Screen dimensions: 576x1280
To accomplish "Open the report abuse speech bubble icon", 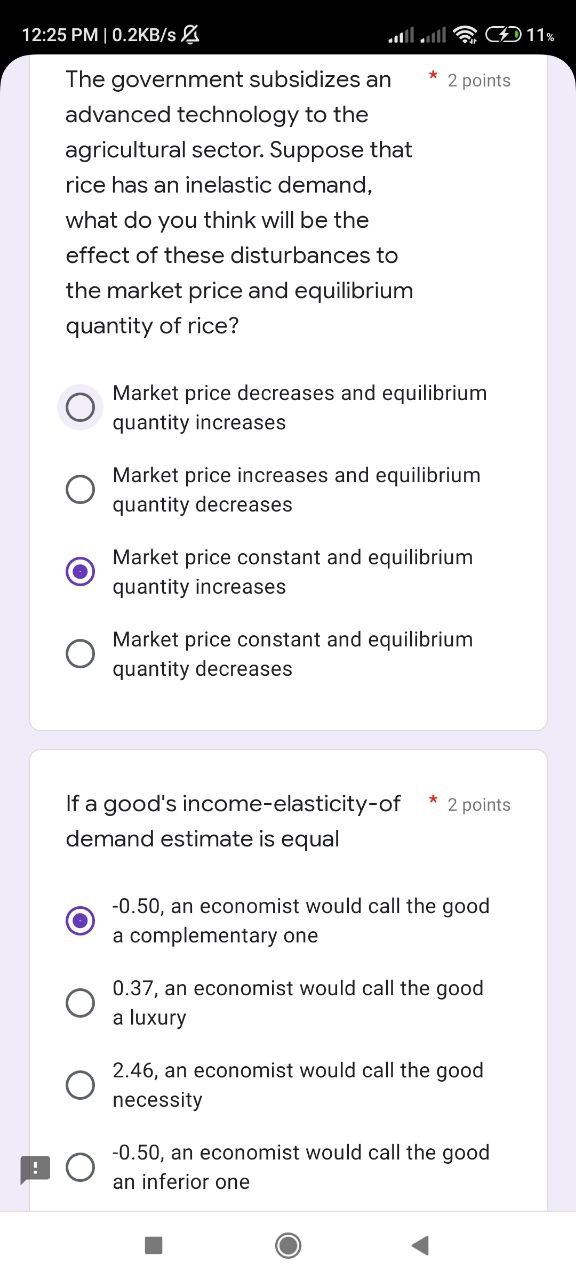I will point(36,1168).
